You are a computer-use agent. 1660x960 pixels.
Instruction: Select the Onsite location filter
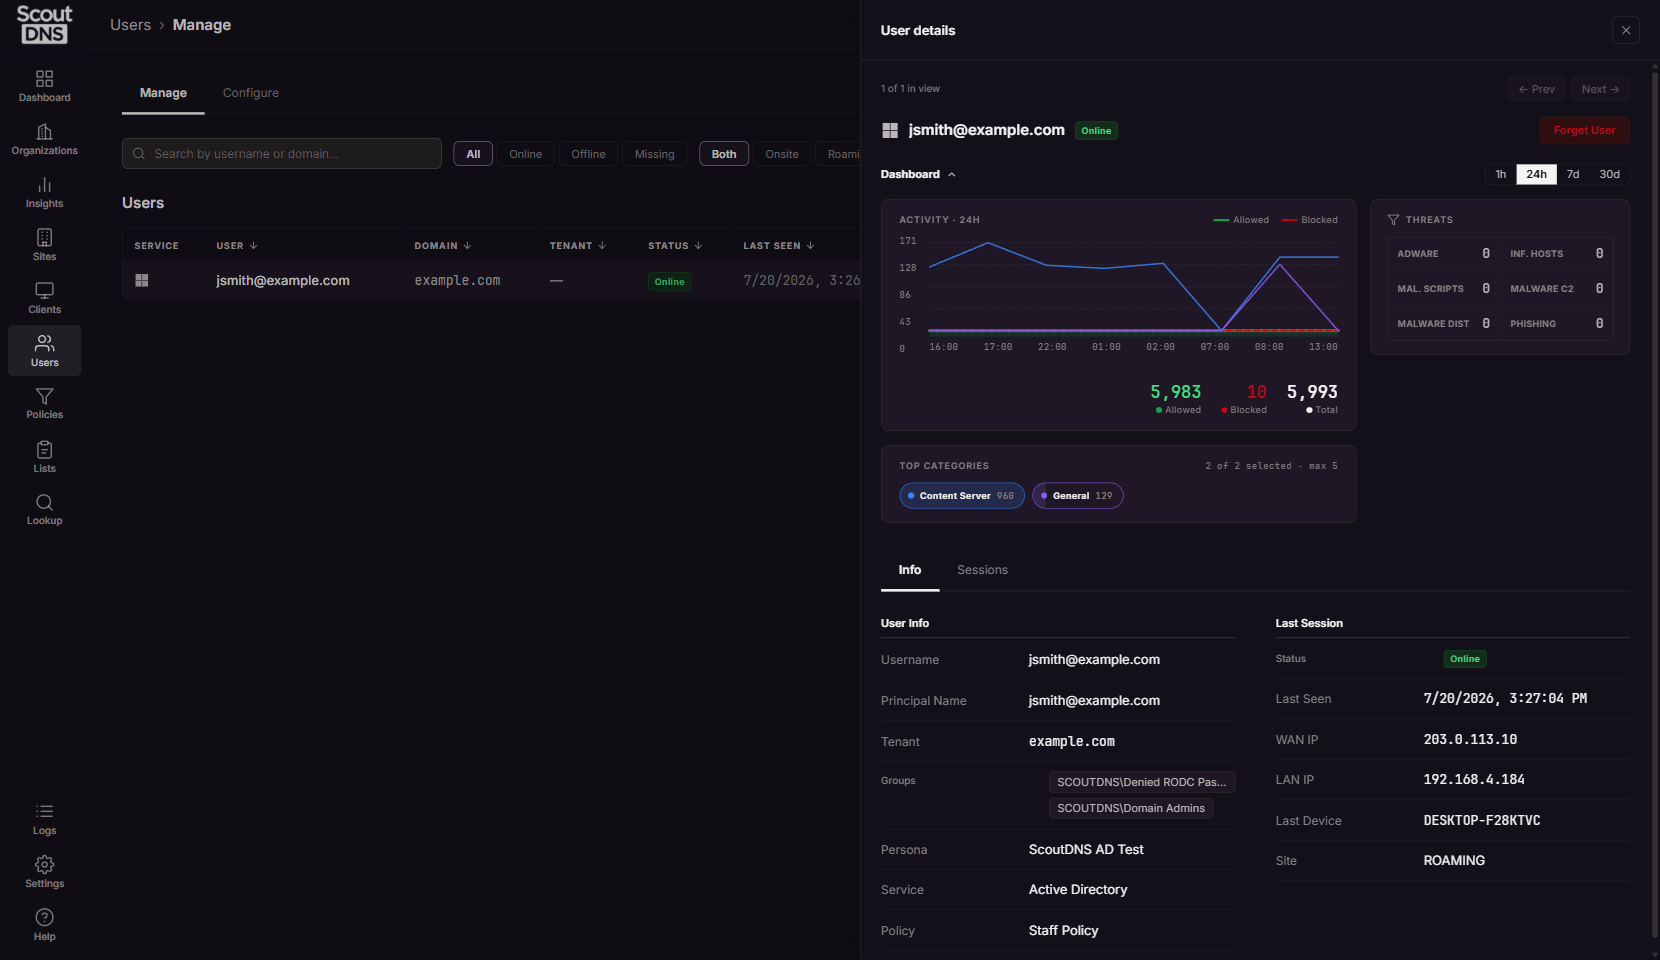(782, 154)
